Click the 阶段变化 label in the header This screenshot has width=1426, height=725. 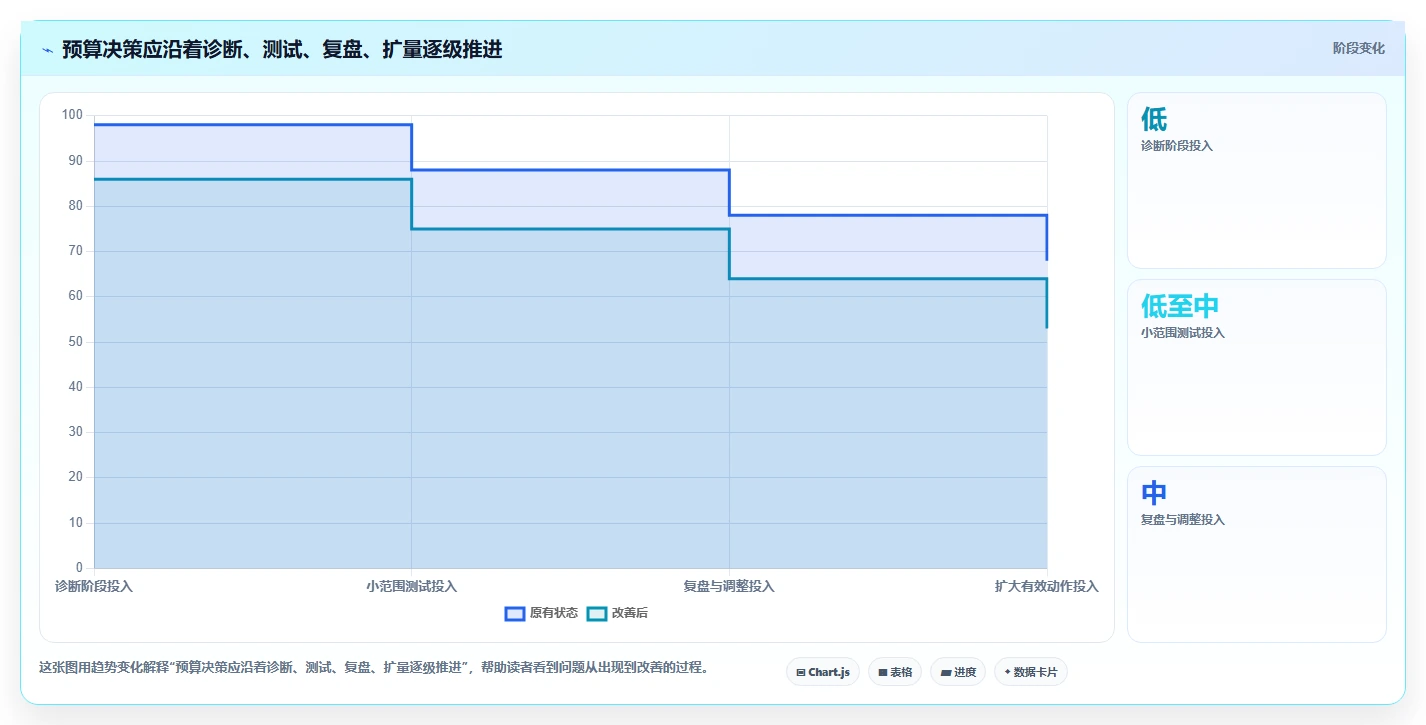pos(1359,48)
